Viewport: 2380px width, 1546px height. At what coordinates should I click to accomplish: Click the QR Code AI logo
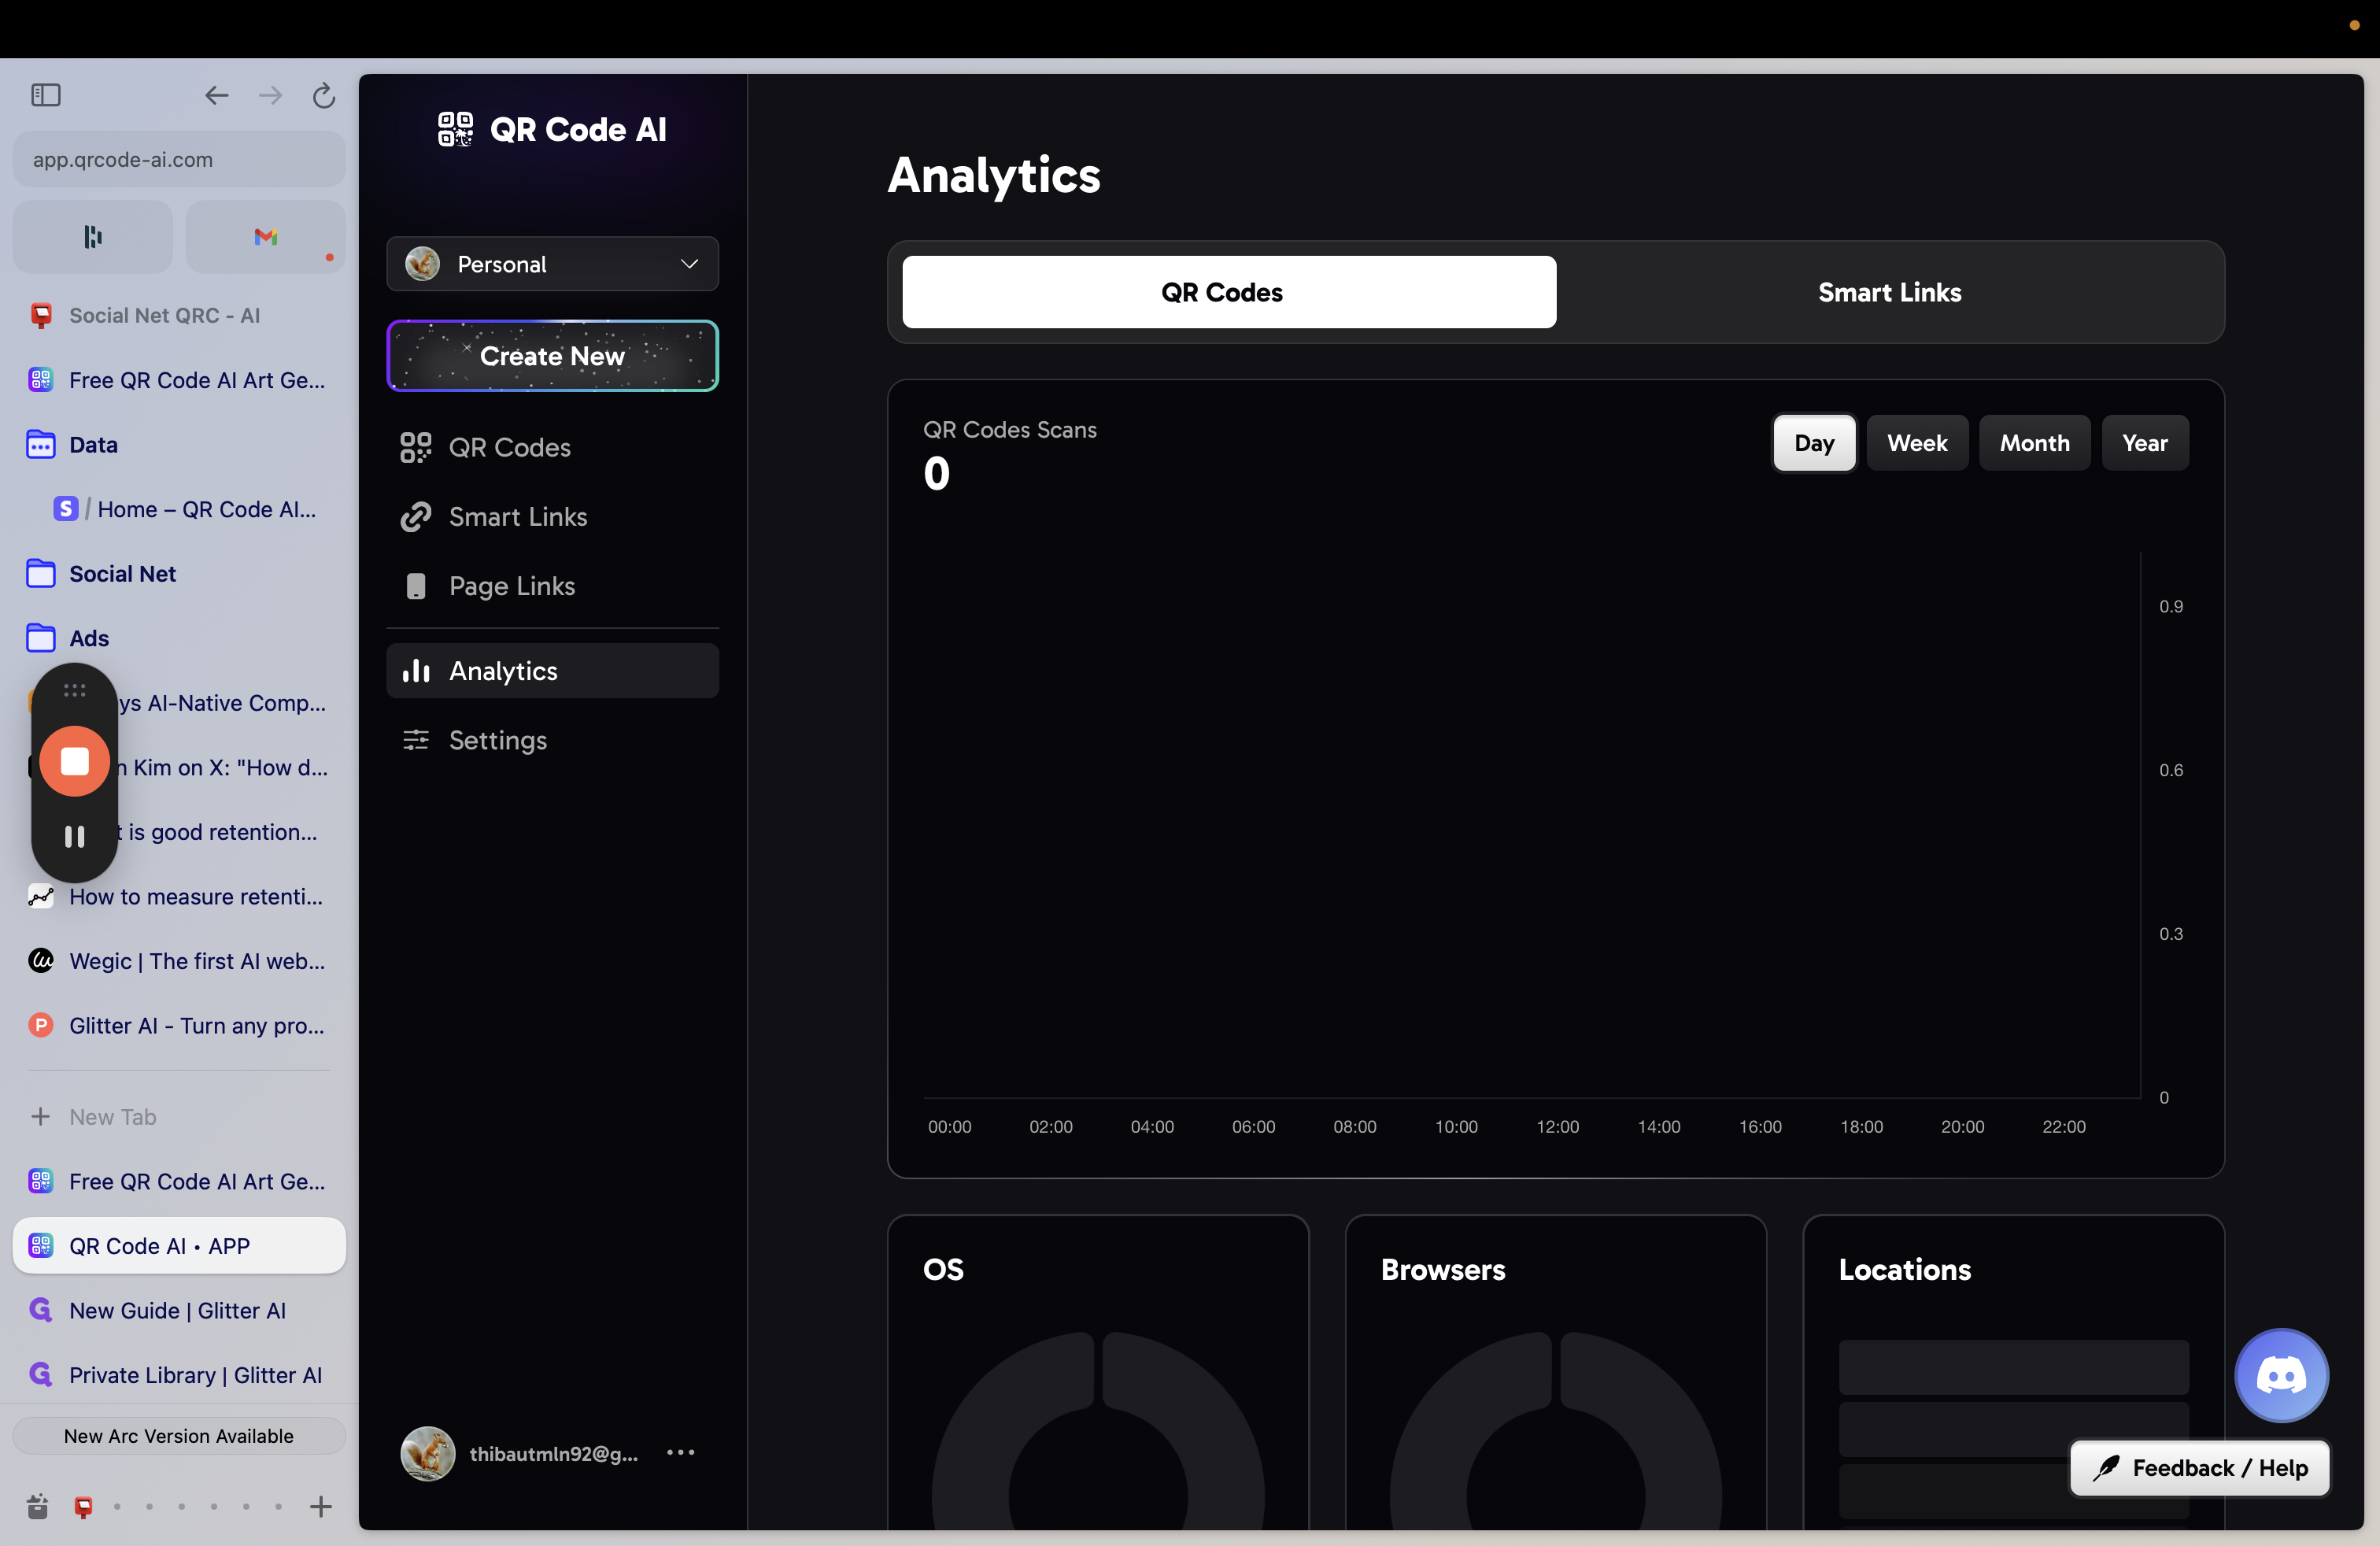552,129
